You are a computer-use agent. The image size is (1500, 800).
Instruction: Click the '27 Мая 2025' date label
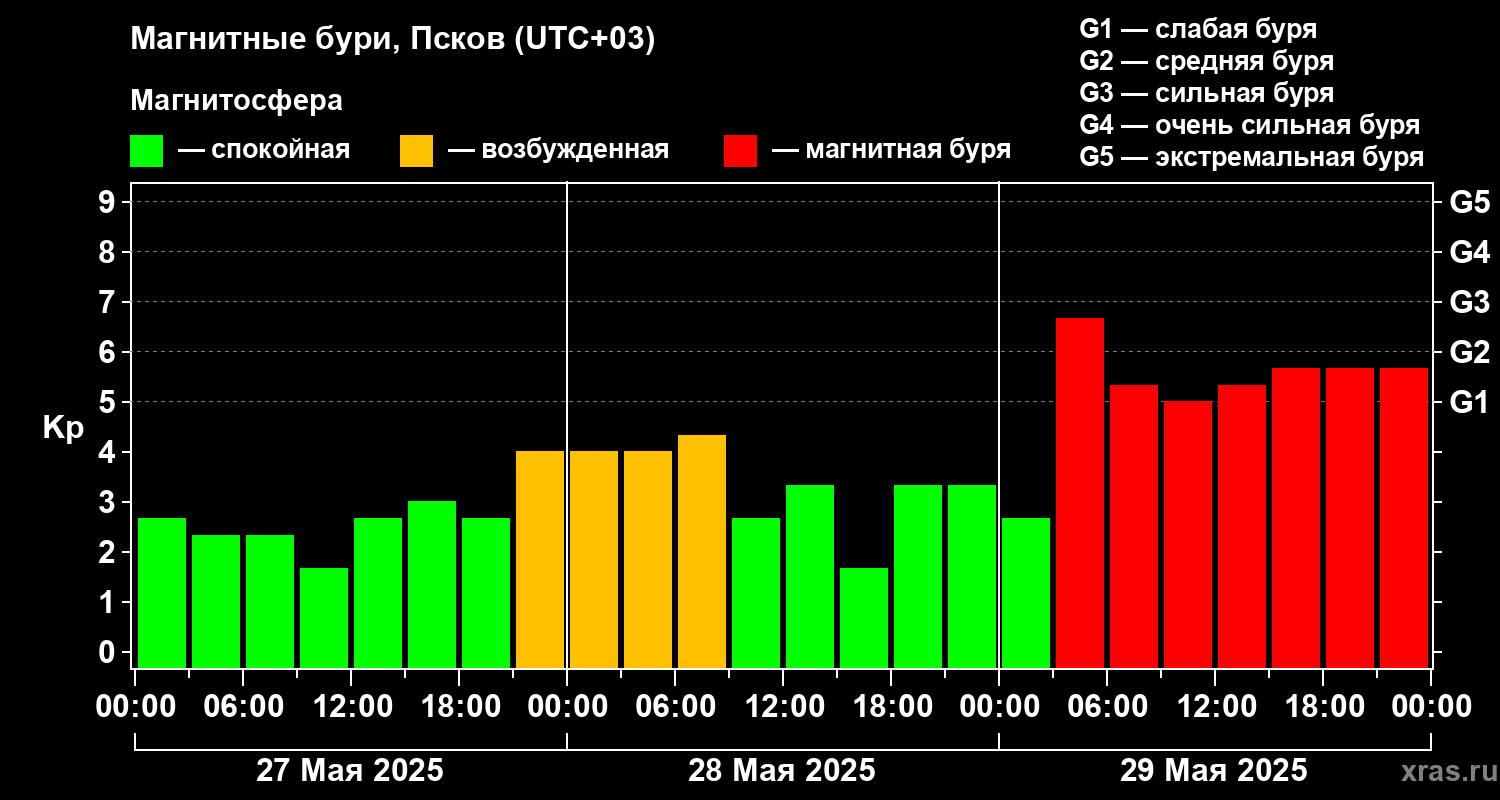pos(350,770)
